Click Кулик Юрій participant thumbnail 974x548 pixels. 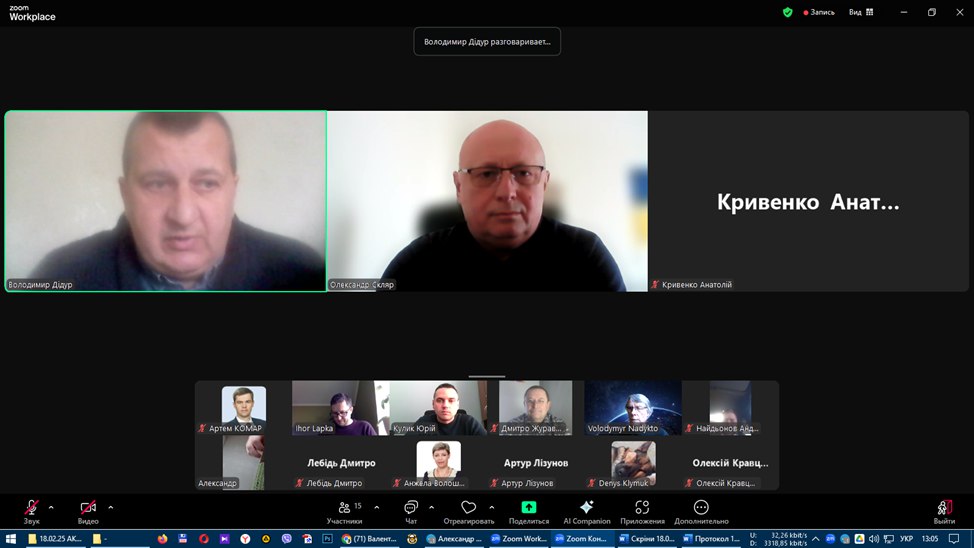click(x=438, y=408)
